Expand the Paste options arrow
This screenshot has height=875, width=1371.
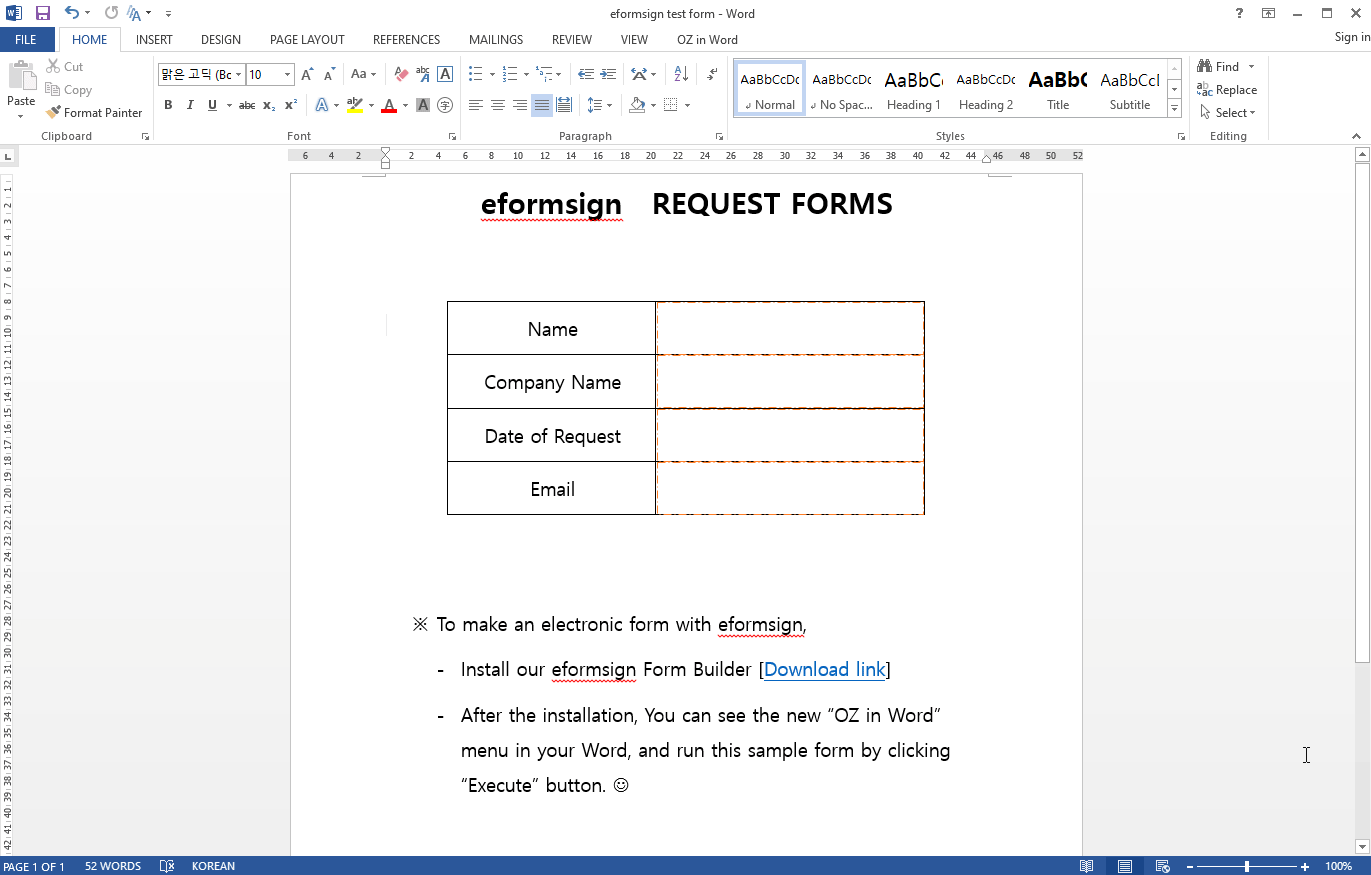coord(21,116)
